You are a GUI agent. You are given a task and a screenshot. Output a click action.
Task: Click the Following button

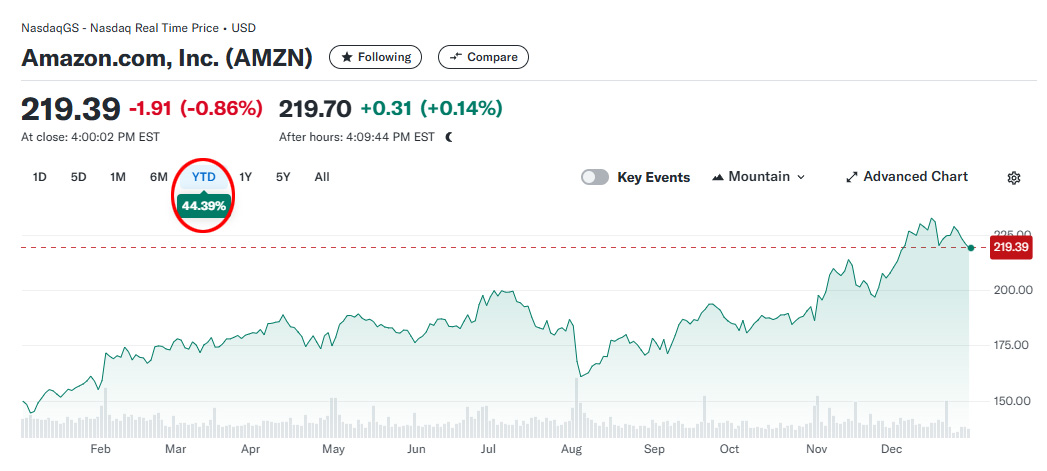[x=375, y=57]
